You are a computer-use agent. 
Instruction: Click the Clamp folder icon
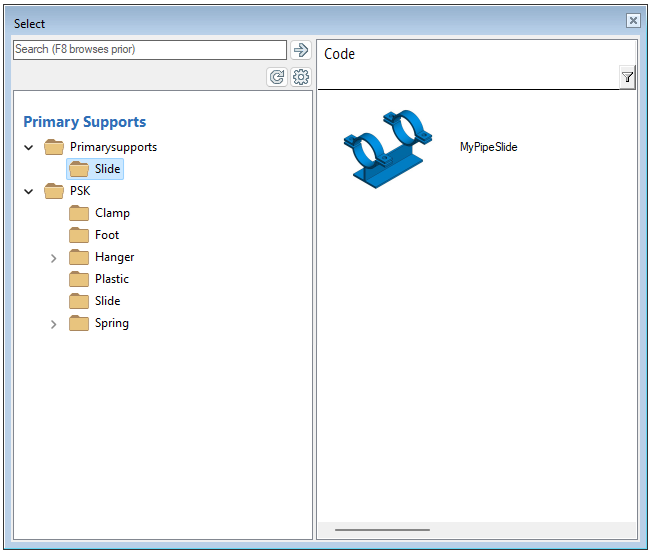79,213
